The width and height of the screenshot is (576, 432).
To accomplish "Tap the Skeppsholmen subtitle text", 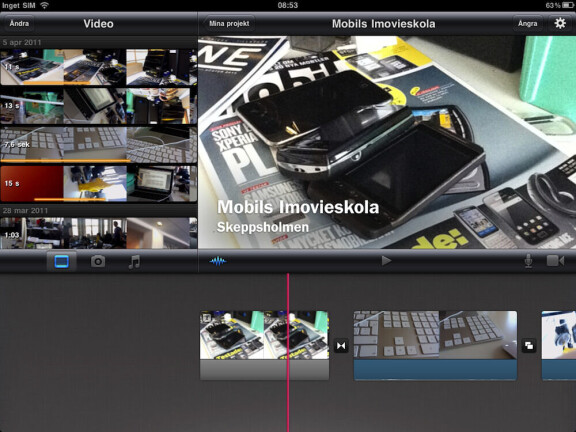I will pyautogui.click(x=263, y=227).
